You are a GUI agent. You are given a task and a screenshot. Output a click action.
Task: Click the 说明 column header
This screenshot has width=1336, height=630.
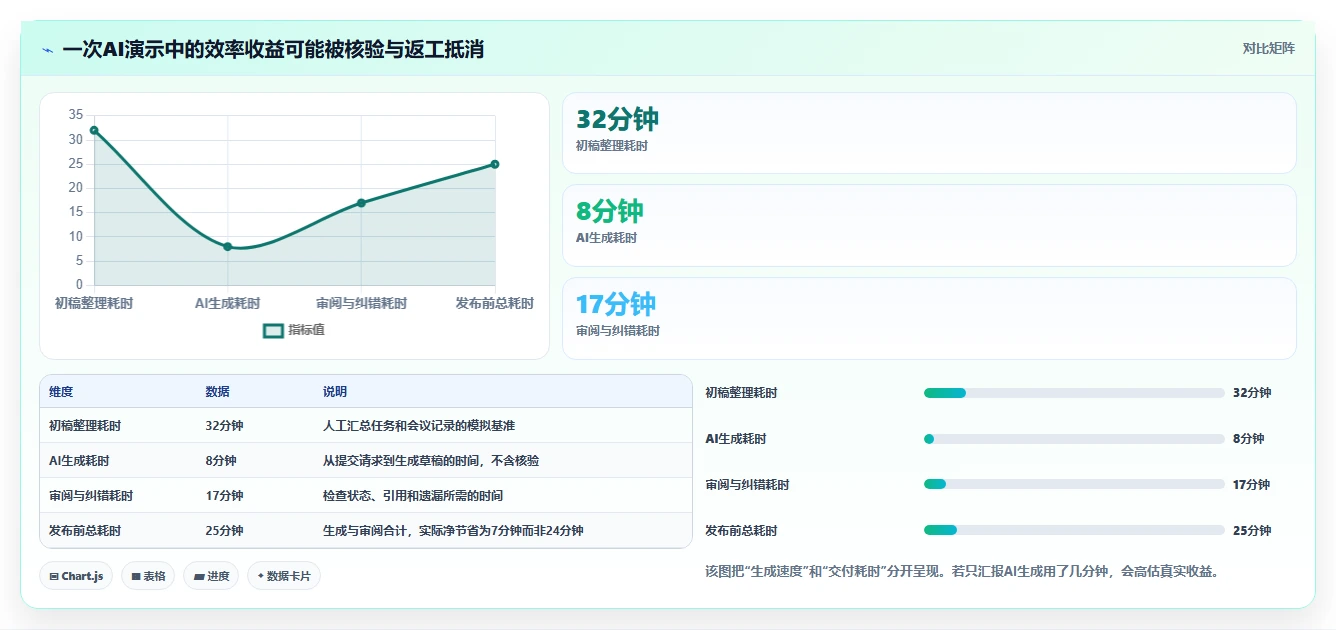tap(335, 392)
